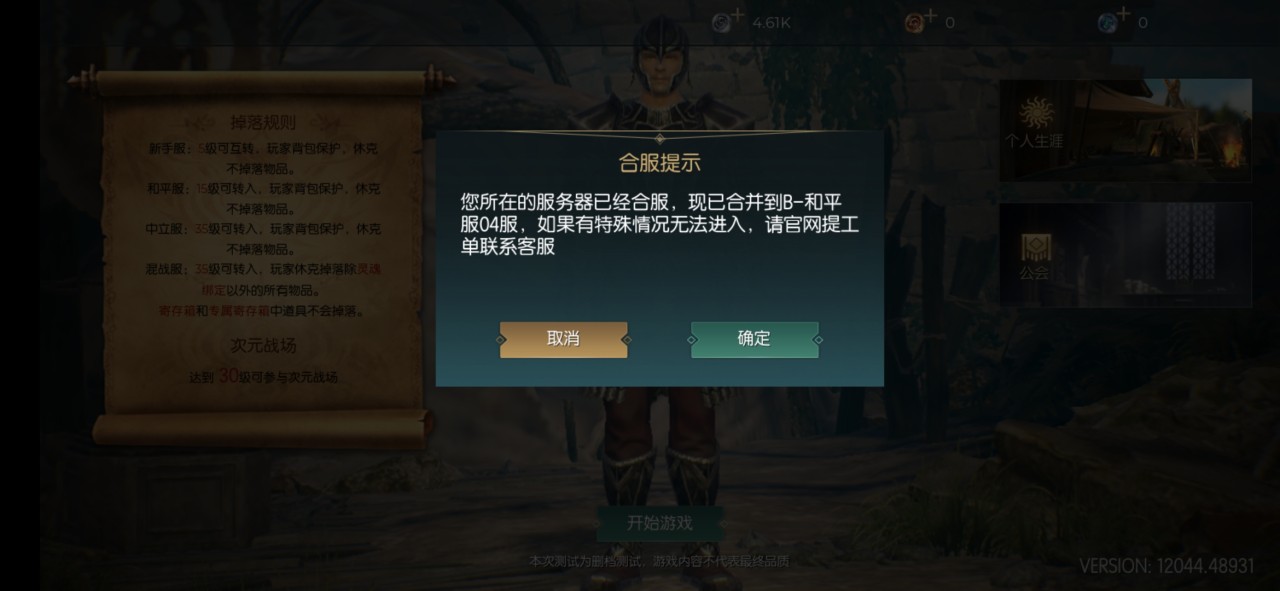Tap the blue gem currency icon
The width and height of the screenshot is (1280, 591).
click(1106, 23)
